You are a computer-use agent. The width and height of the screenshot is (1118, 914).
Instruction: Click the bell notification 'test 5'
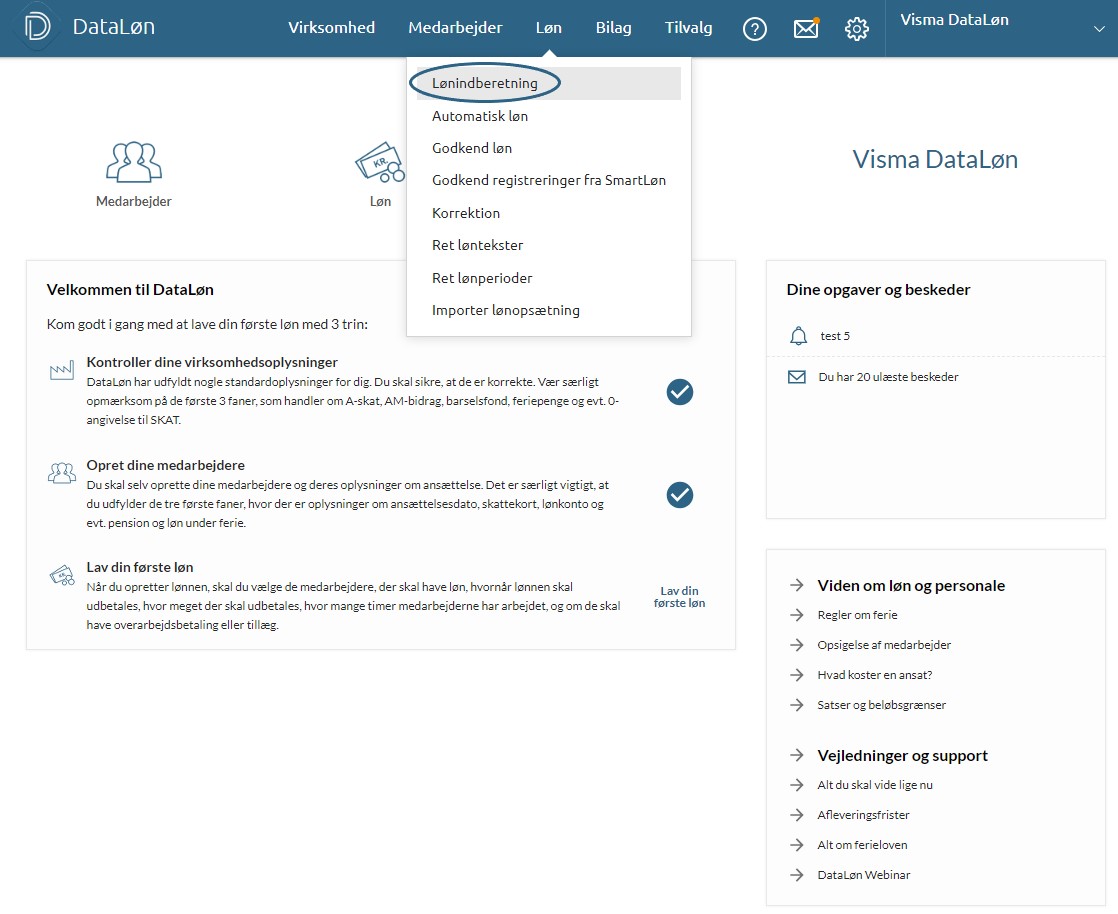coord(834,336)
